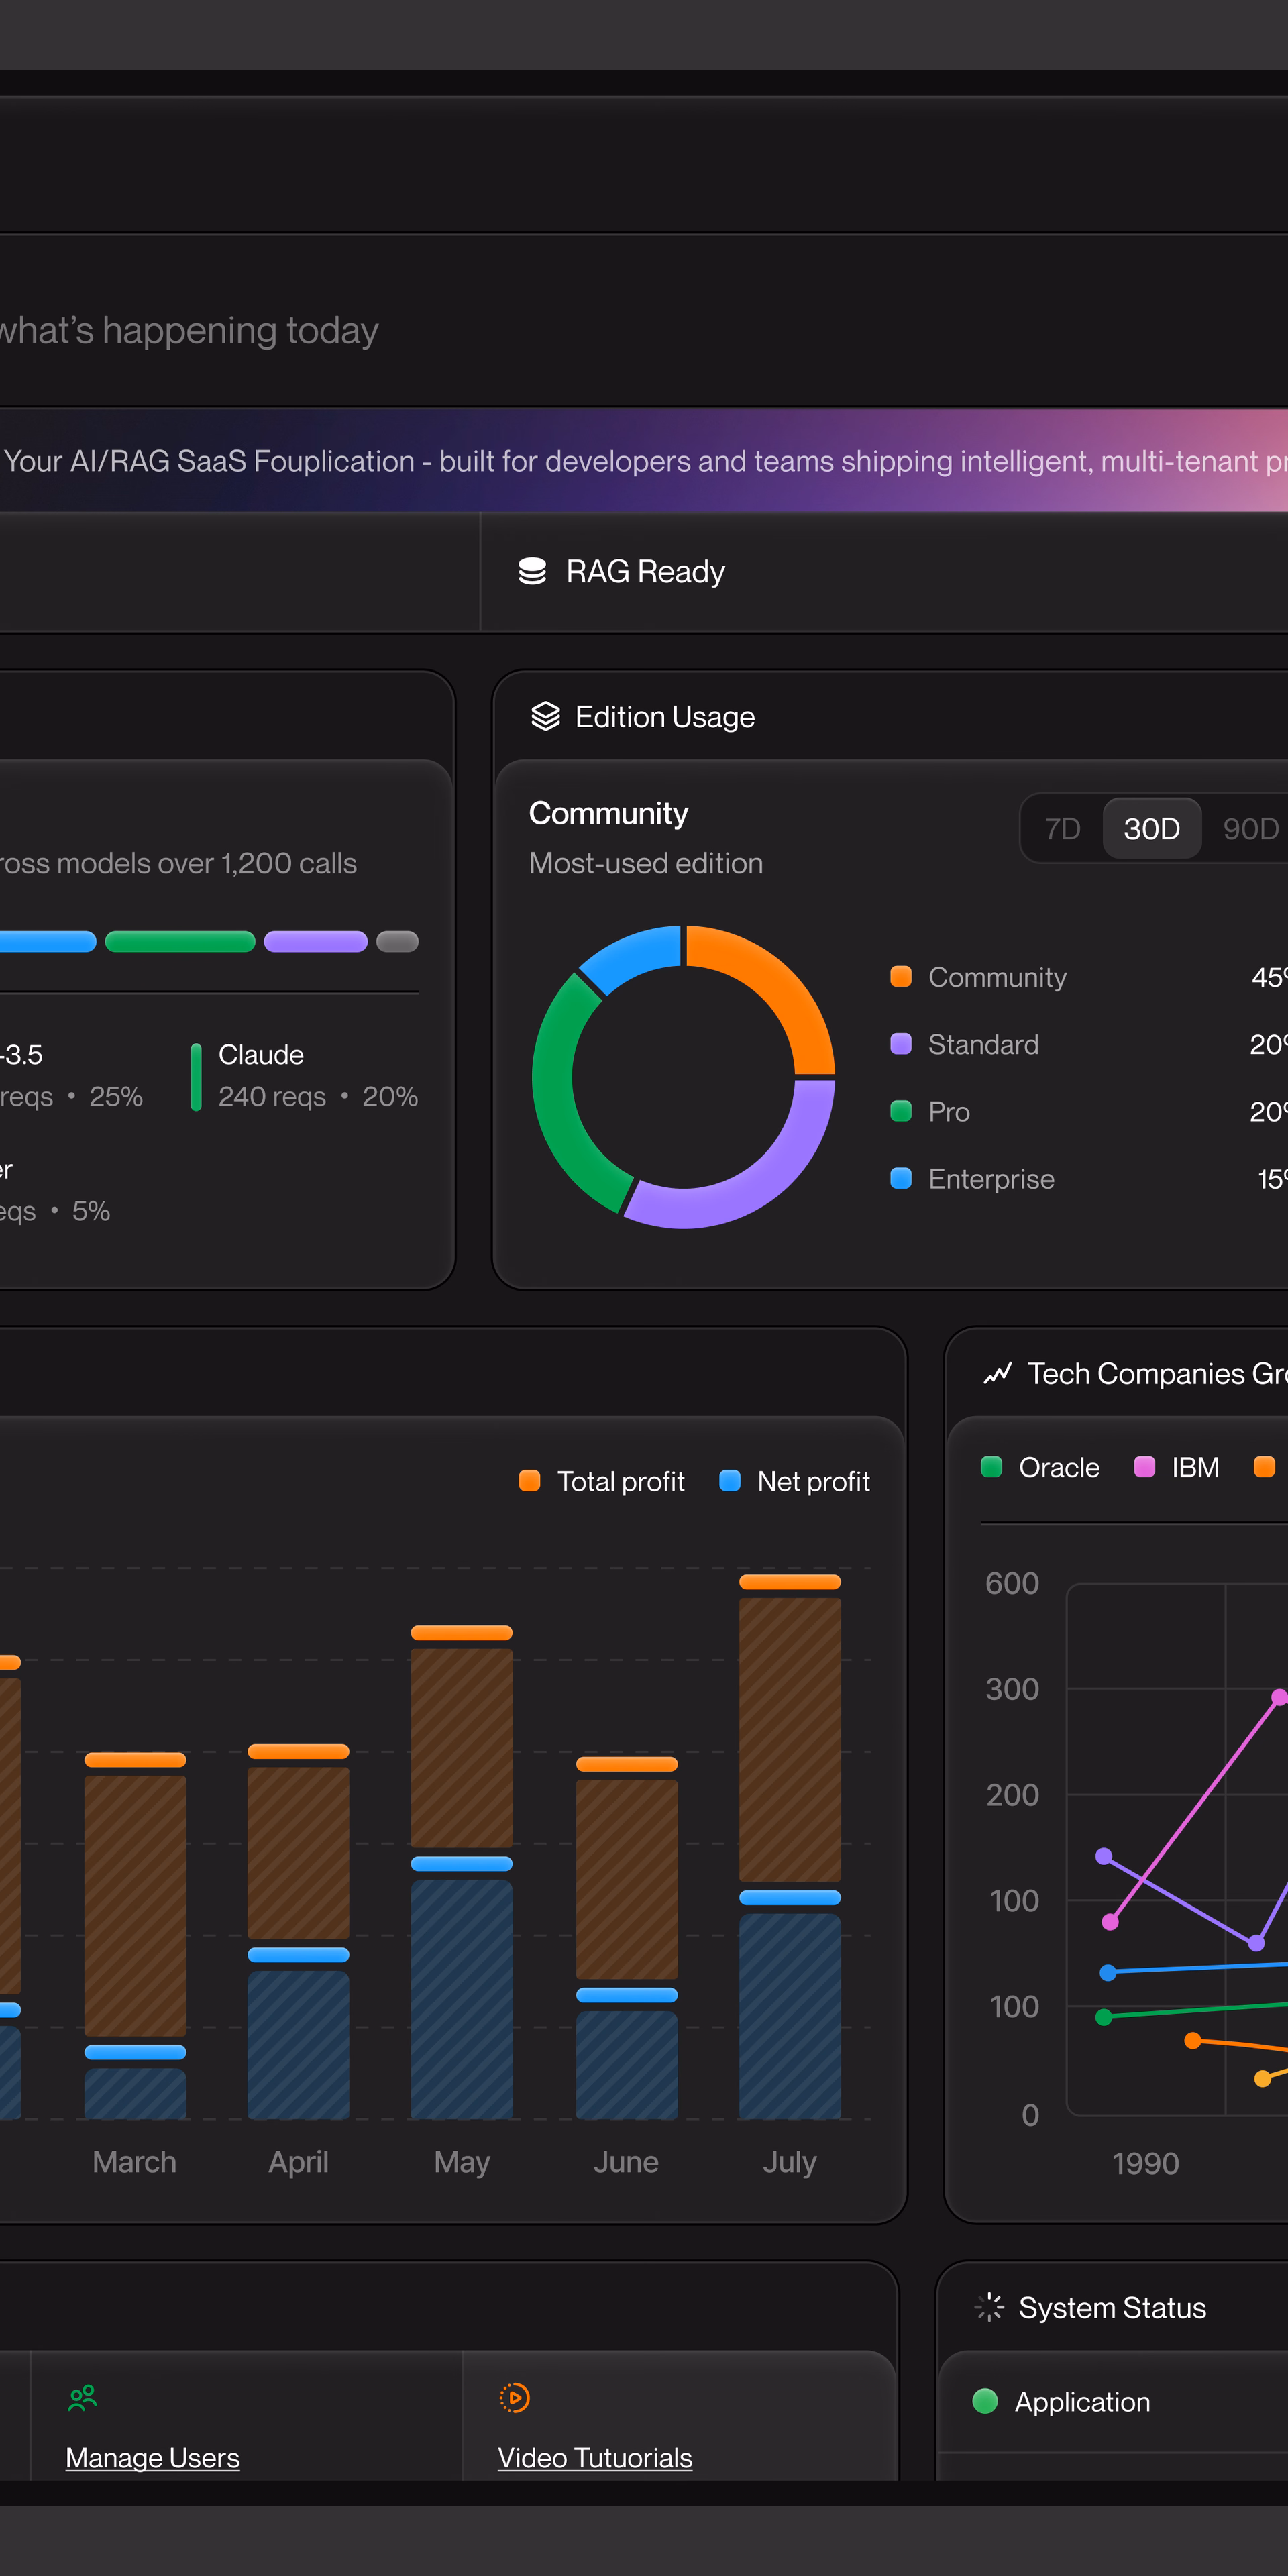This screenshot has height=2576, width=1288.
Task: Click the RAG Ready database icon
Action: coord(532,571)
